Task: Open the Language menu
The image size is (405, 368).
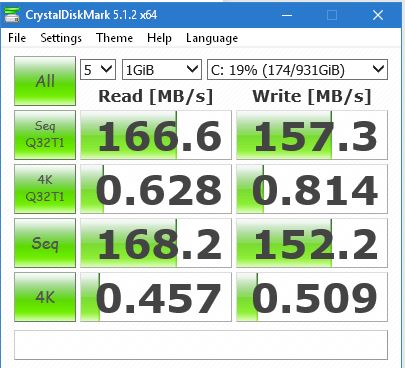Action: (x=212, y=38)
